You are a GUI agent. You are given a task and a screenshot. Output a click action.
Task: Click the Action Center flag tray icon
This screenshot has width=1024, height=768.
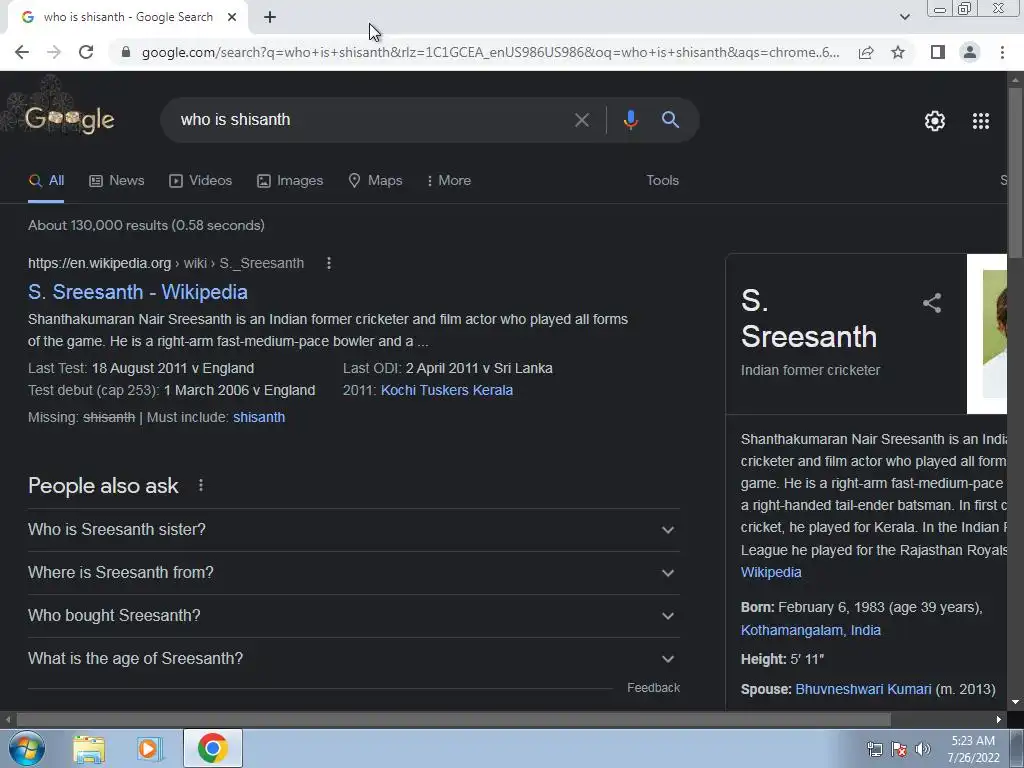pyautogui.click(x=899, y=749)
